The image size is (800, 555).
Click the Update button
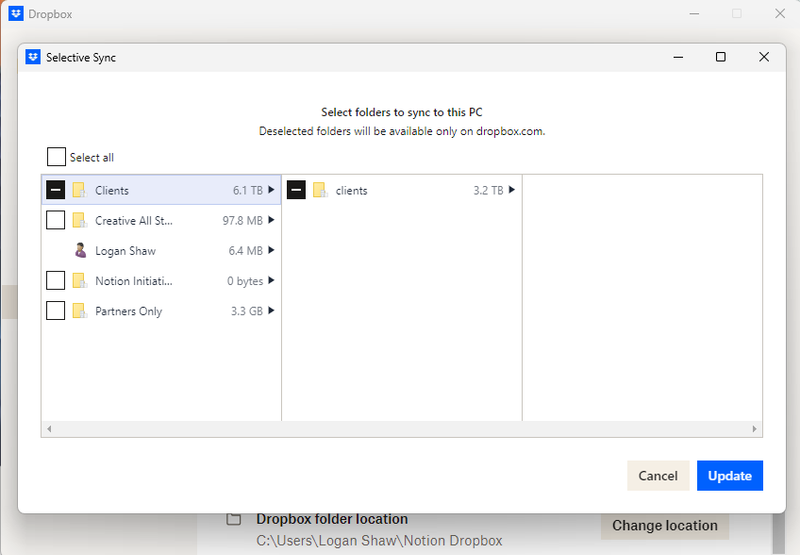pyautogui.click(x=730, y=475)
